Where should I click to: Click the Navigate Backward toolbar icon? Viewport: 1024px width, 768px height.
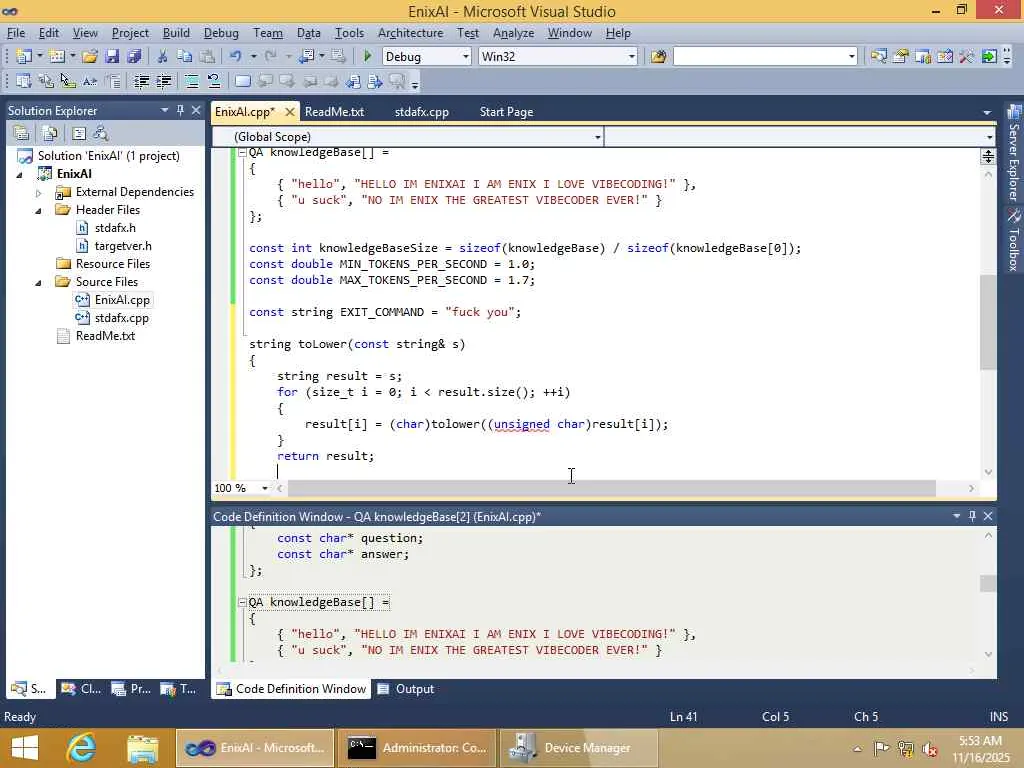(x=306, y=57)
